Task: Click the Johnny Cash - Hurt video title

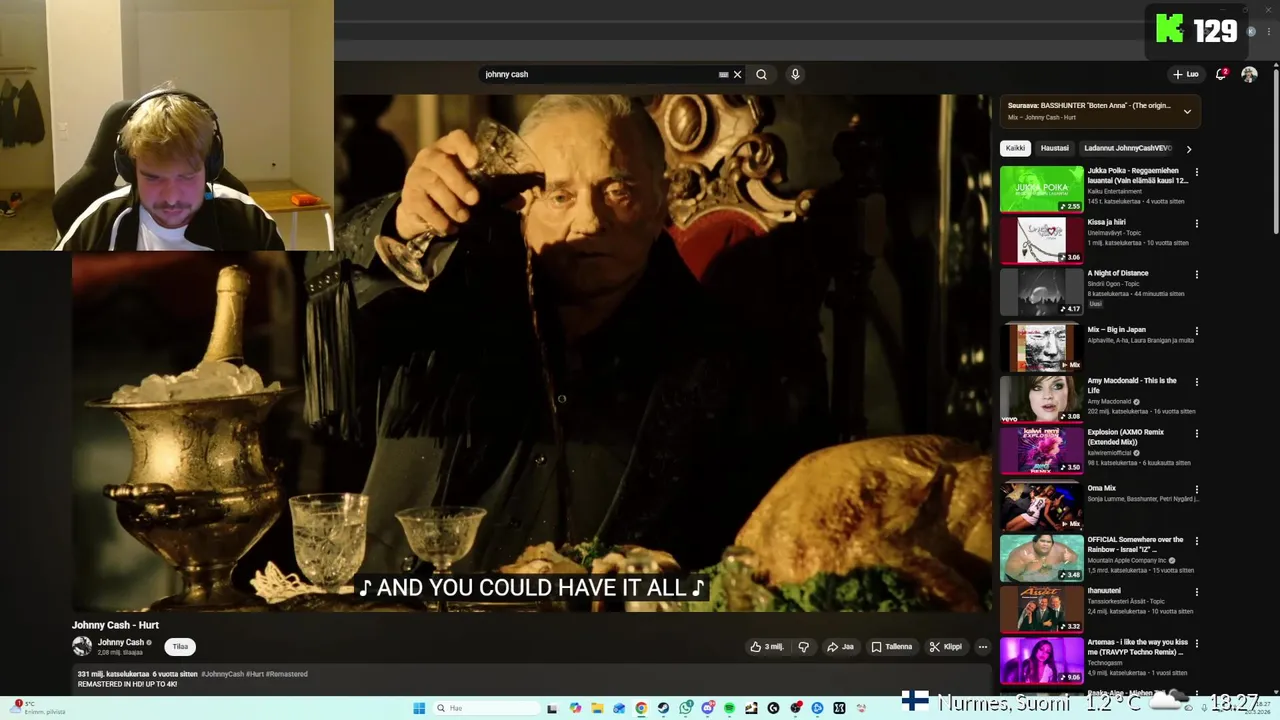Action: (x=115, y=625)
